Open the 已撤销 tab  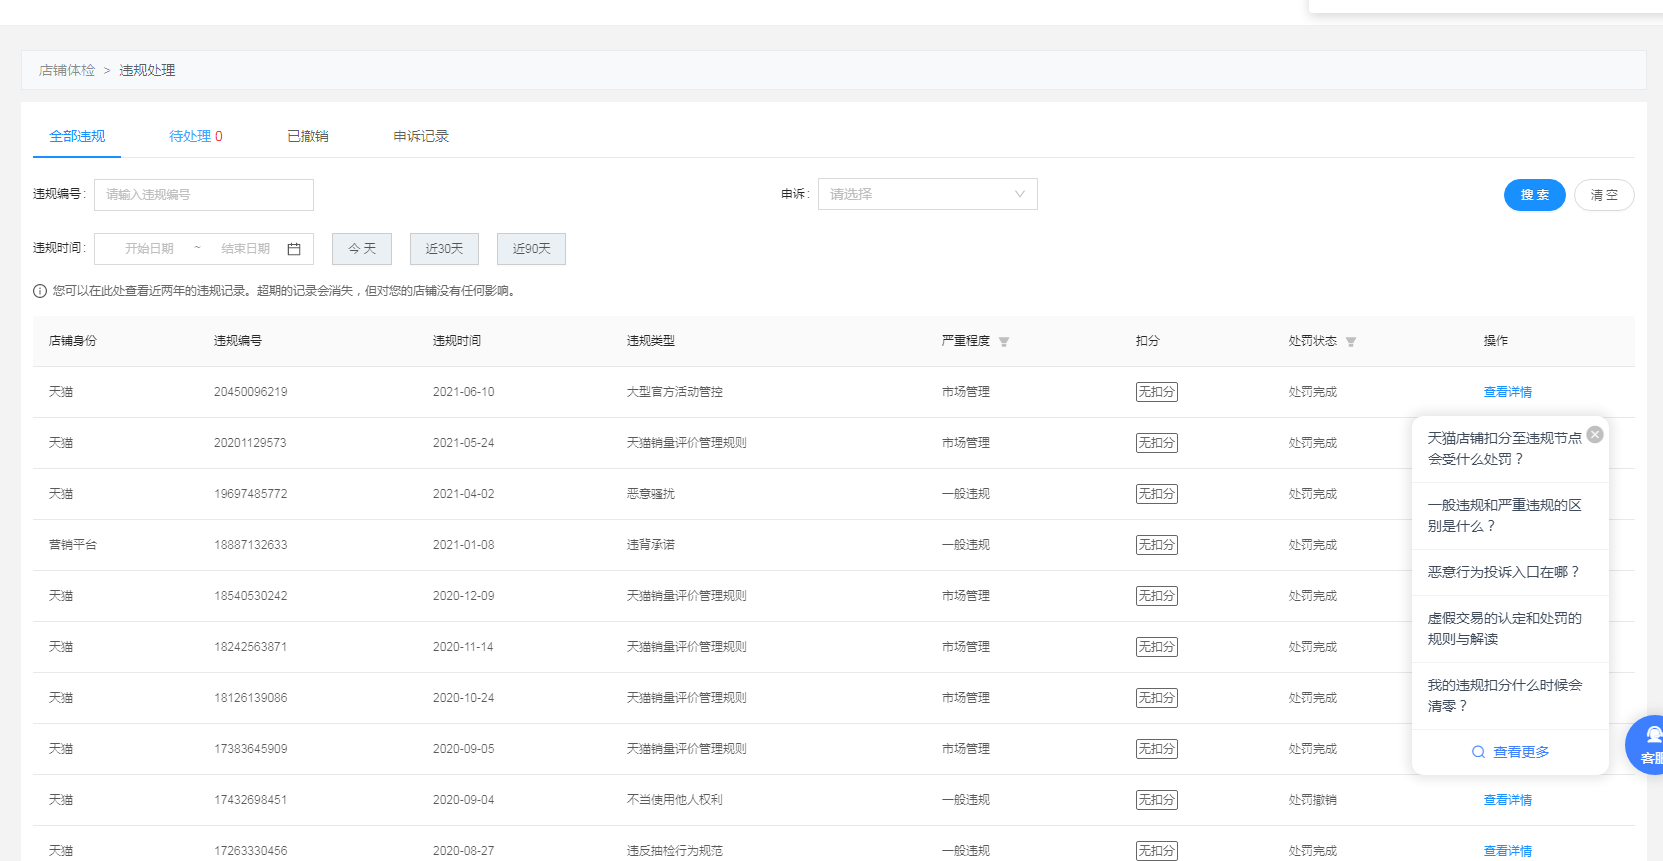[x=308, y=136]
